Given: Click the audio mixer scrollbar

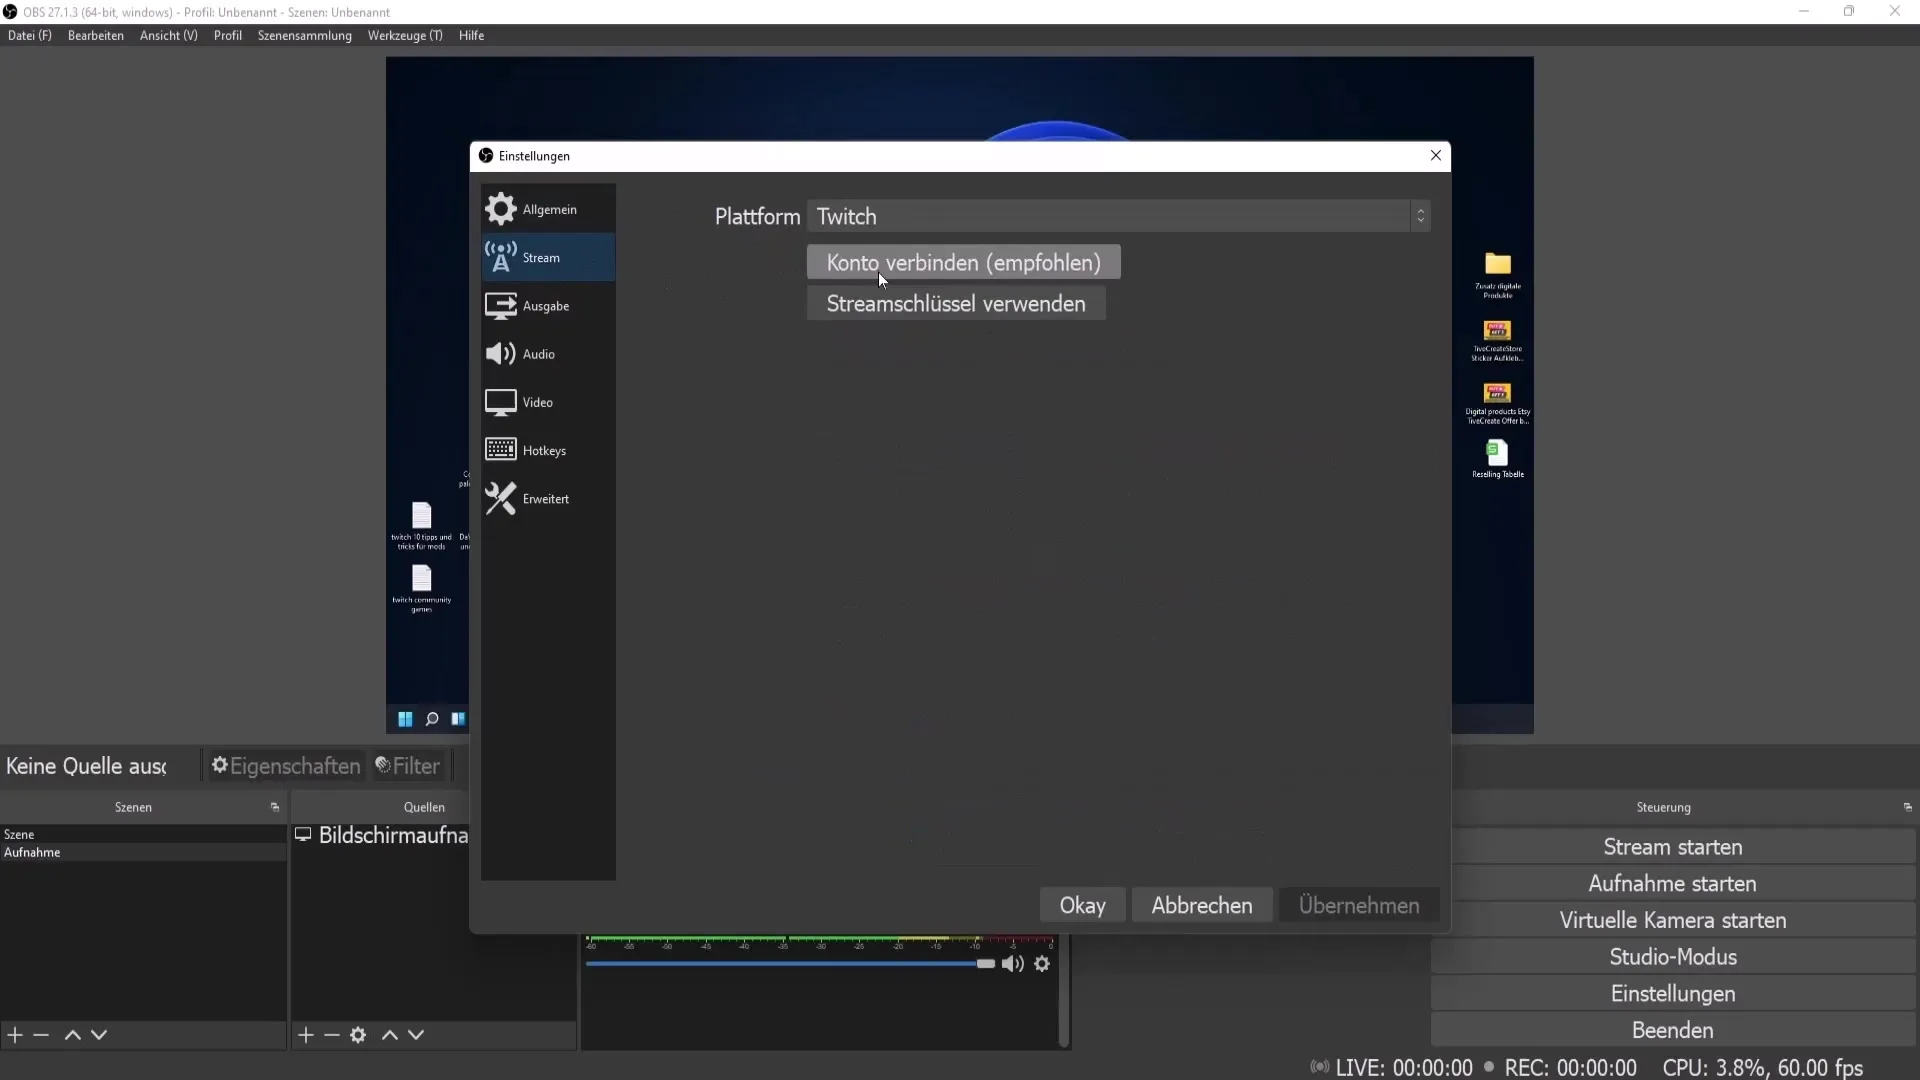Looking at the screenshot, I should [x=1064, y=990].
